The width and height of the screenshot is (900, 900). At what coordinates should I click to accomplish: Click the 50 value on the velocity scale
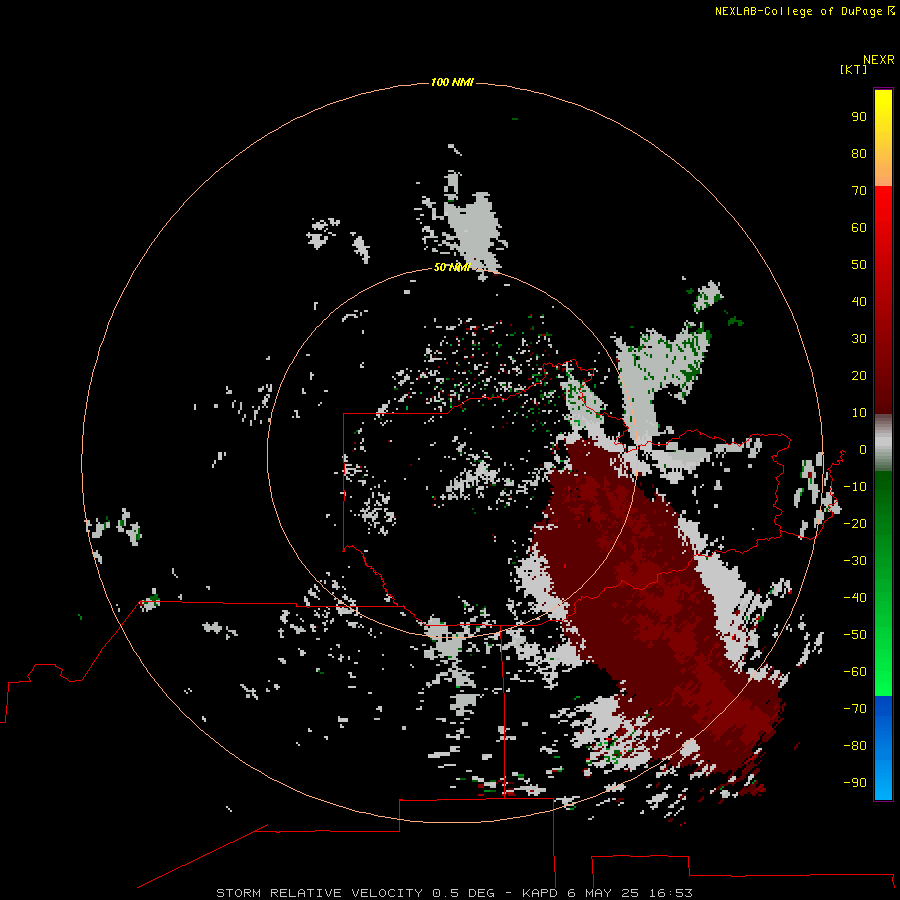coord(859,265)
